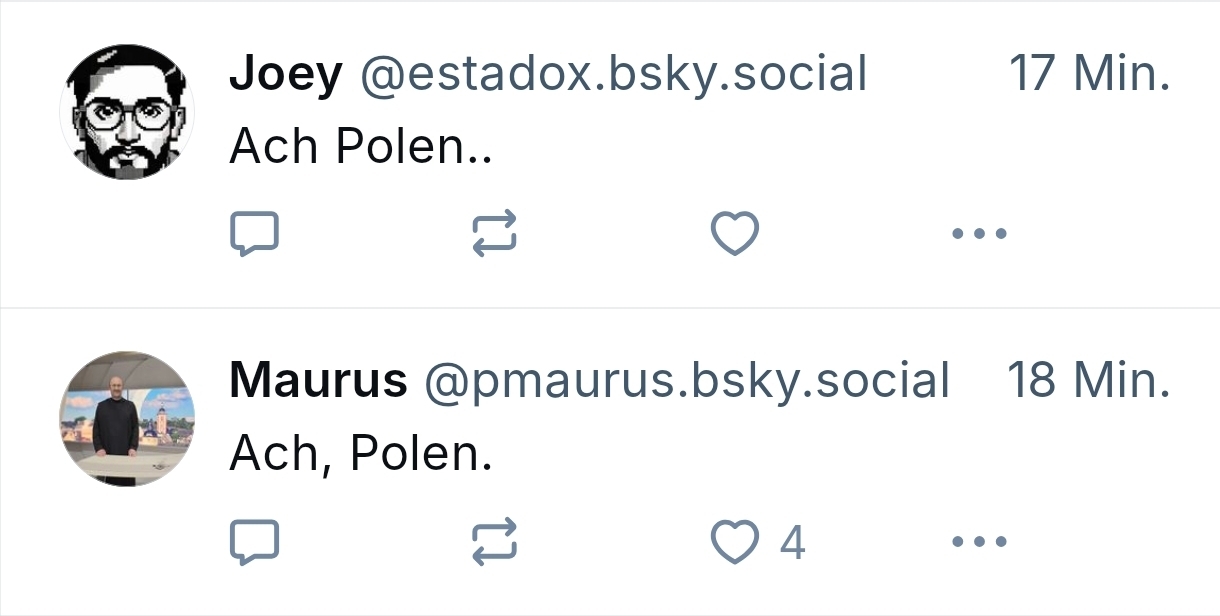Viewport: 1220px width, 616px height.
Task: Visit Joey's profile via display name
Action: (286, 74)
